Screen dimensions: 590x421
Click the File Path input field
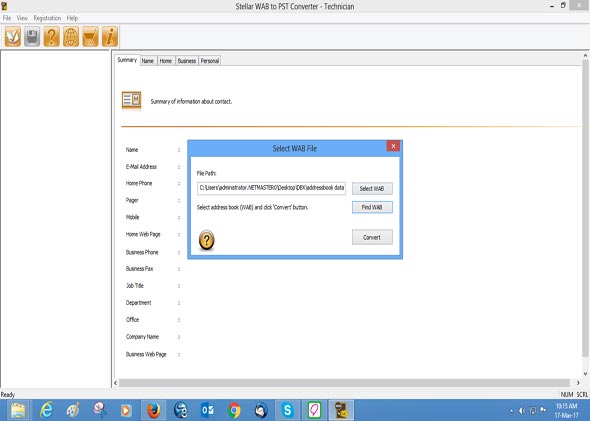tap(271, 188)
